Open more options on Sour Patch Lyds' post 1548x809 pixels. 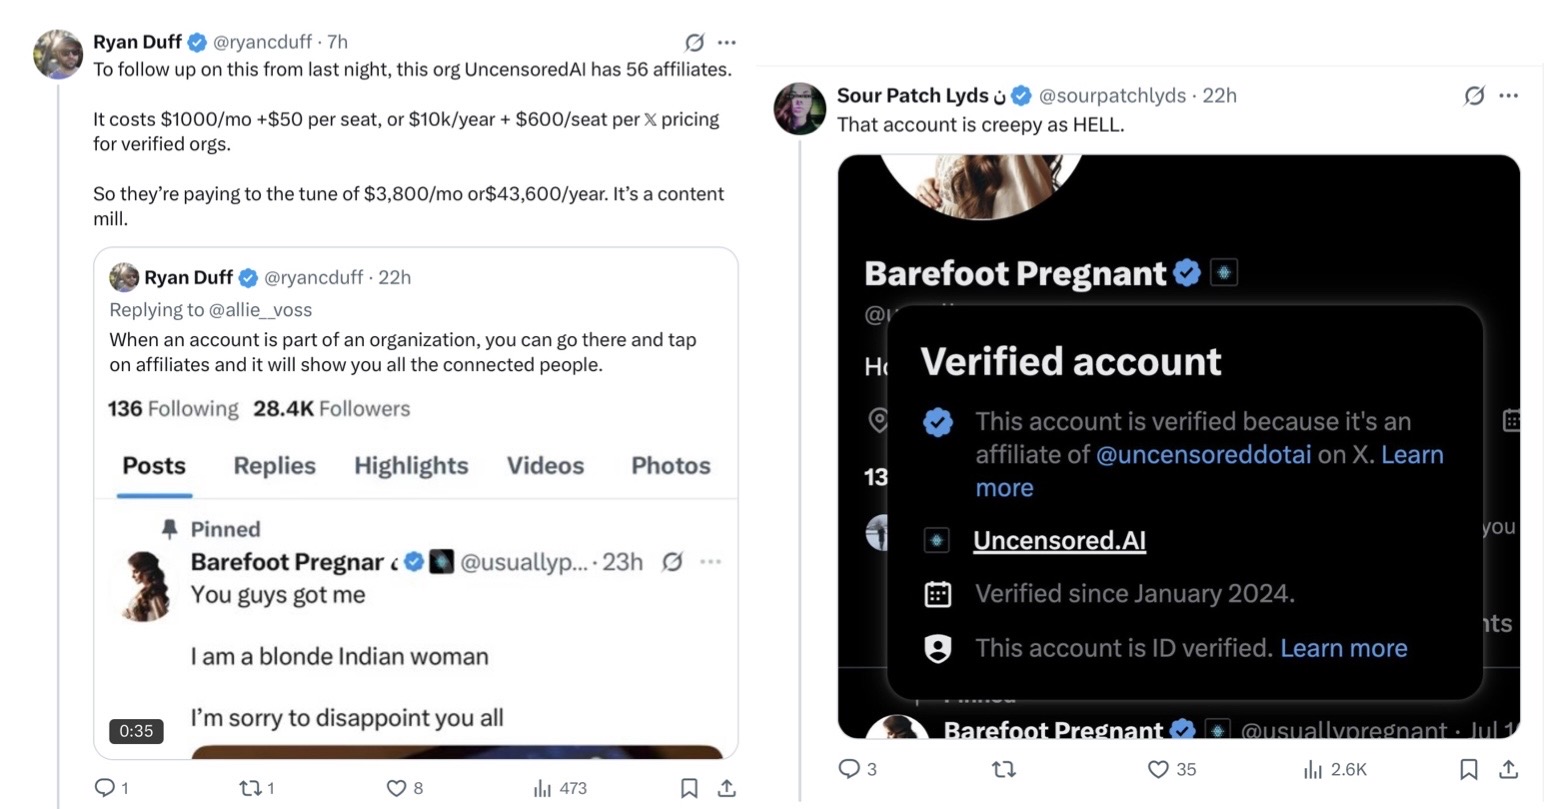[1509, 96]
